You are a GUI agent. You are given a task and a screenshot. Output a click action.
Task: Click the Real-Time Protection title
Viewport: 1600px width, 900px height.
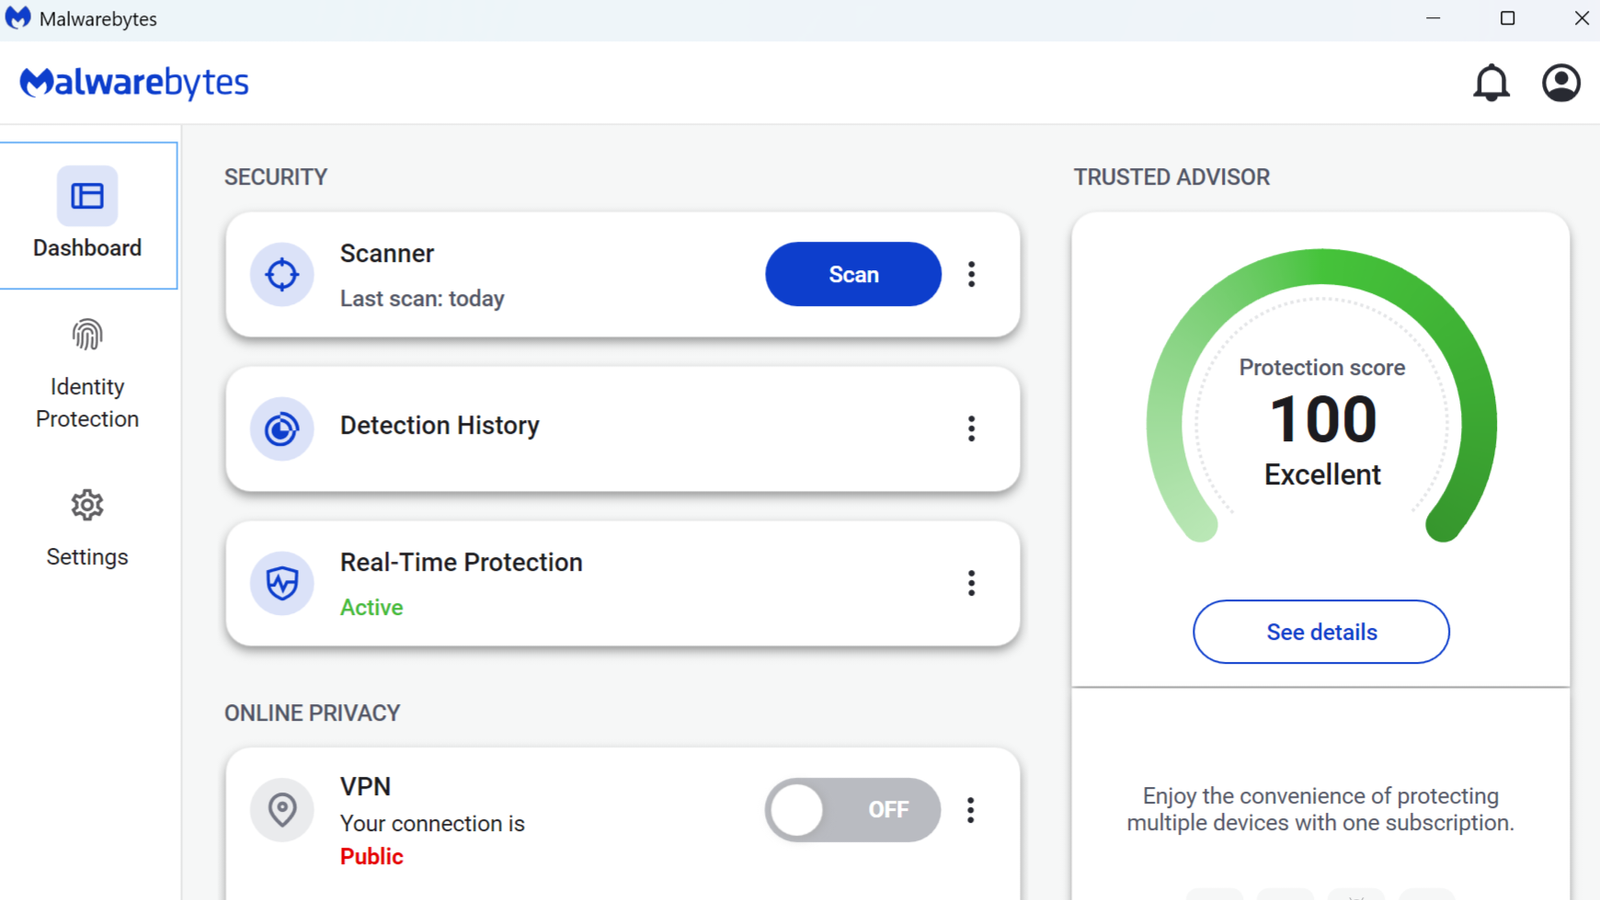pos(461,562)
